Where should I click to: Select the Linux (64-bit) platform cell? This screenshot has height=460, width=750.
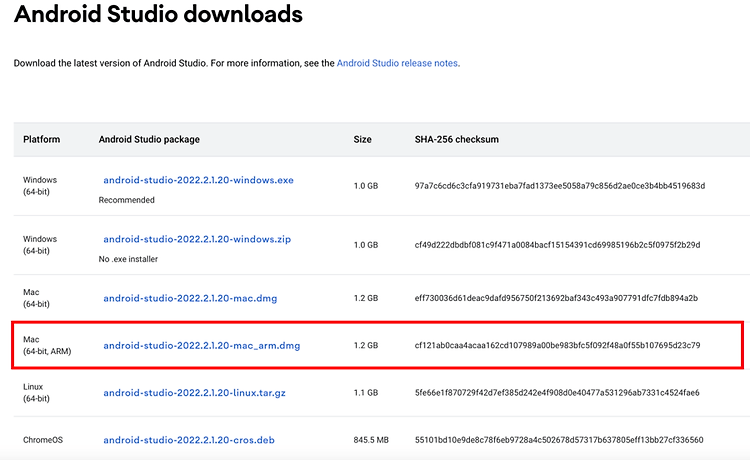click(x=36, y=393)
